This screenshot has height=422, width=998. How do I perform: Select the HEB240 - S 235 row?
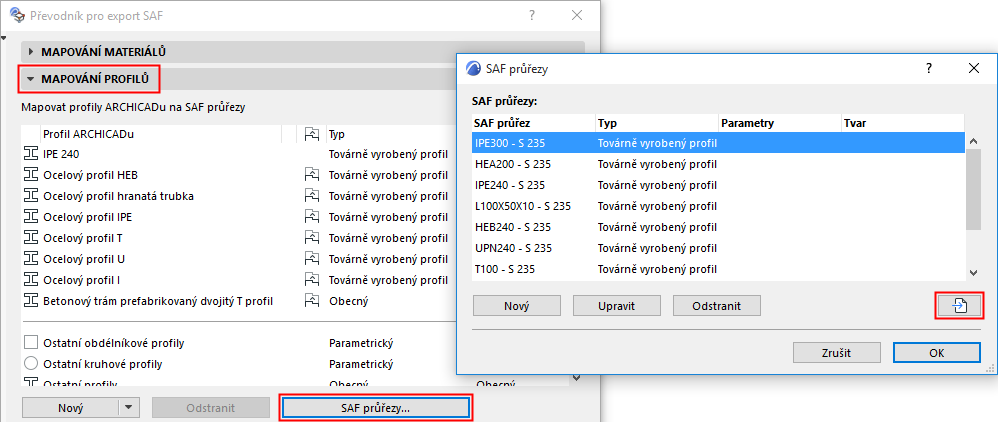point(718,227)
